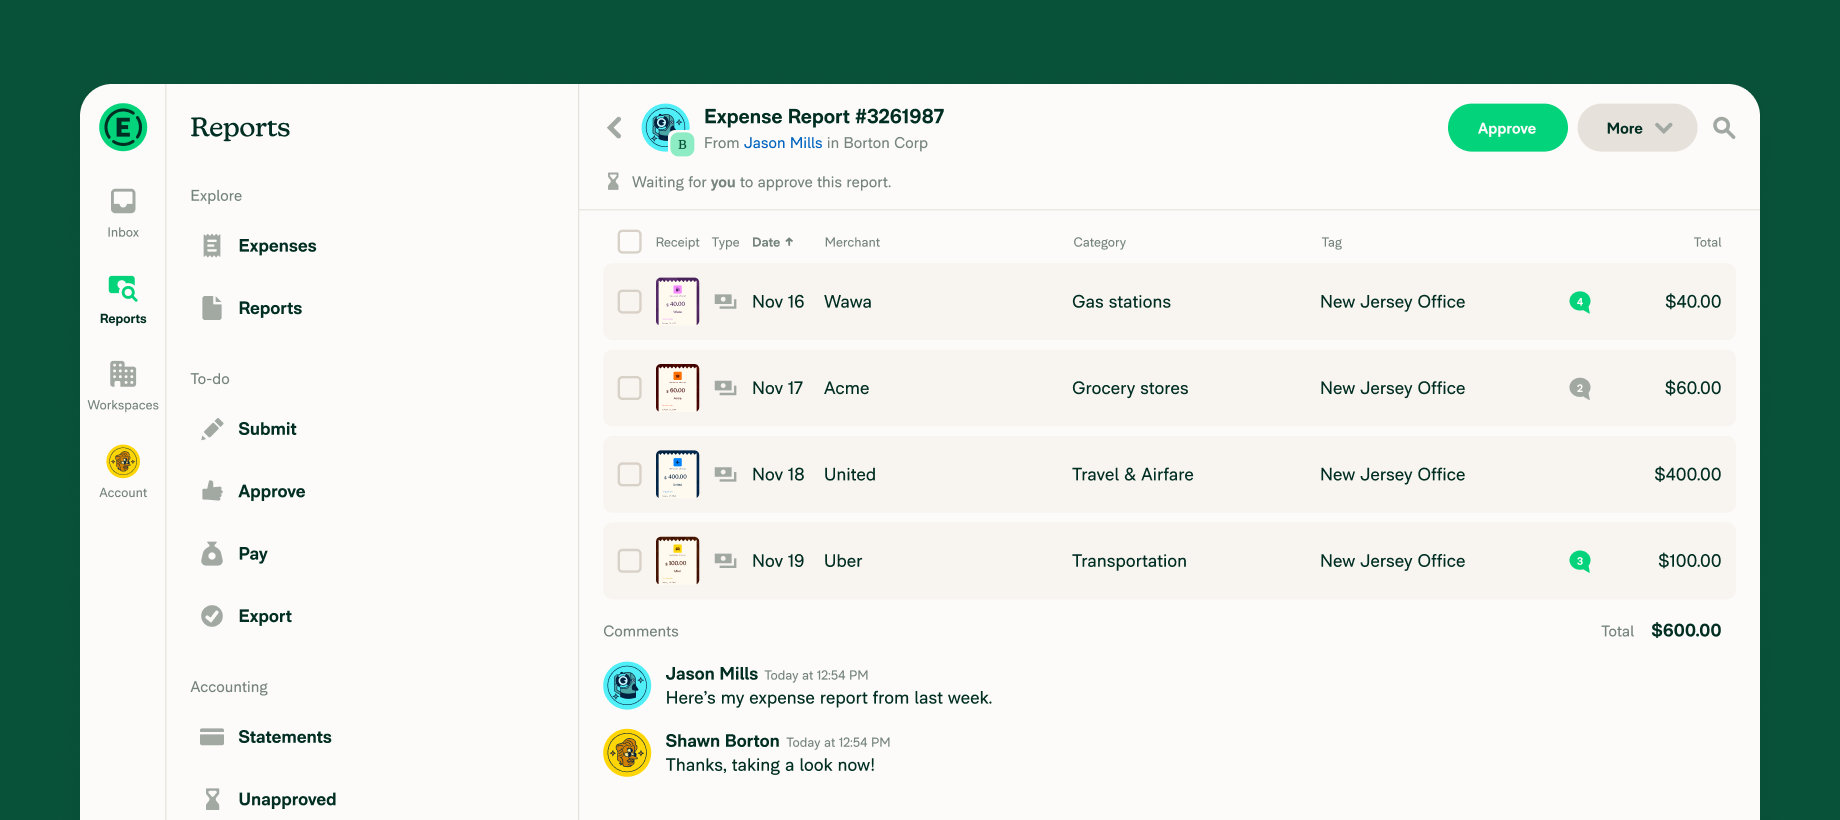Open the comment bubble on Wawa expense
The image size is (1840, 820).
[x=1580, y=302]
